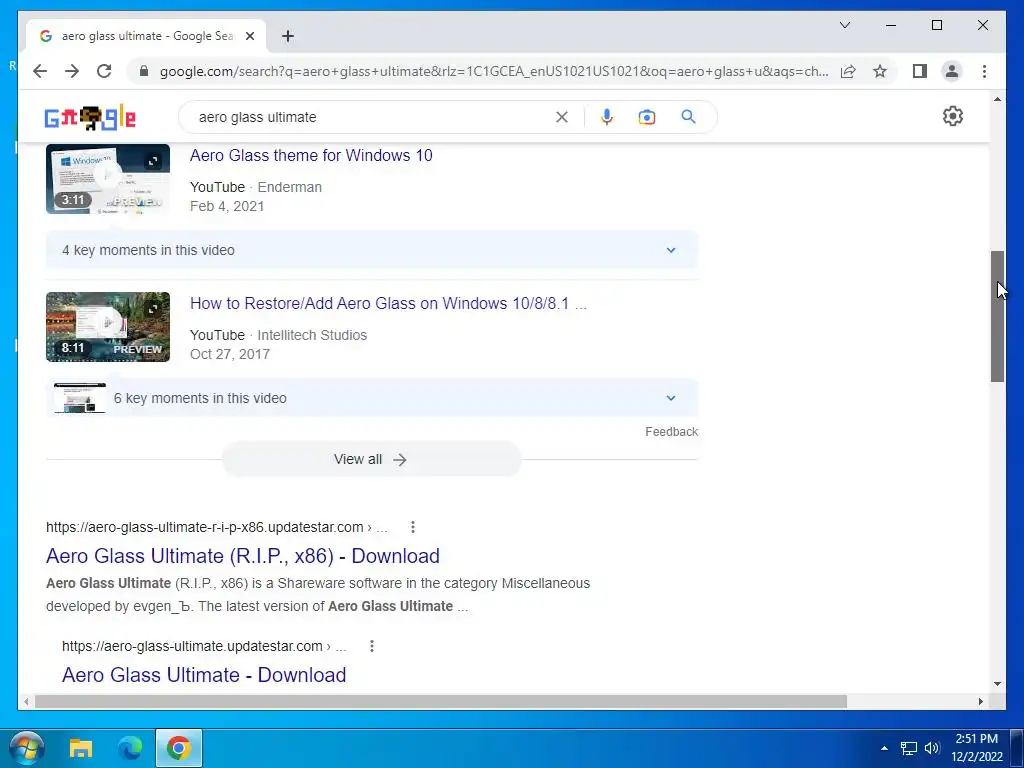Screen dimensions: 1024x768
Task: Open Aero Glass Ultimate - Download link
Action: click(204, 675)
